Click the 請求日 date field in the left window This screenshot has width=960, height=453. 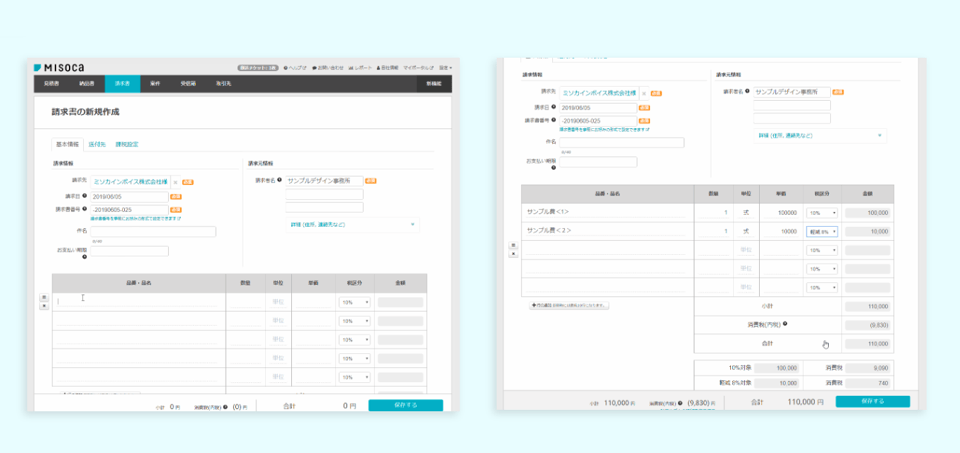tap(128, 196)
